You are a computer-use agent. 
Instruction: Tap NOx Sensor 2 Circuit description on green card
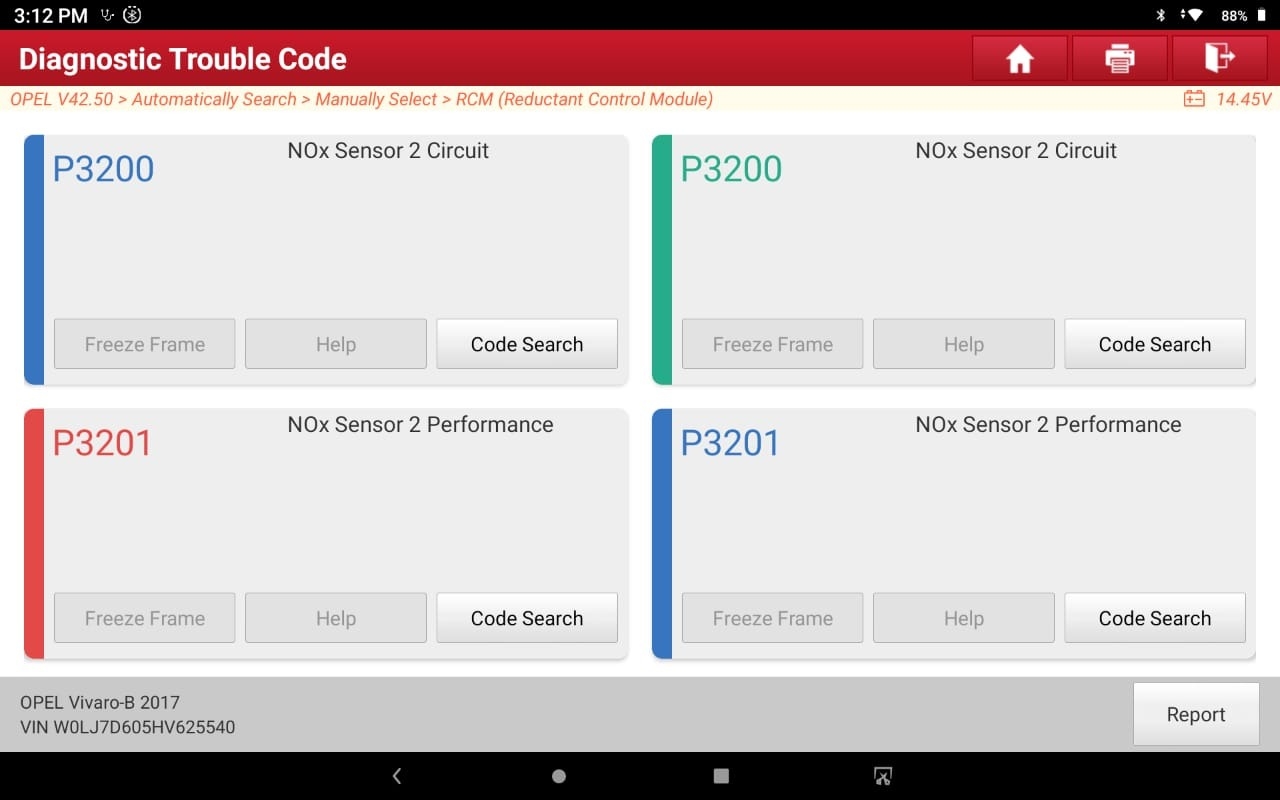pos(1016,151)
